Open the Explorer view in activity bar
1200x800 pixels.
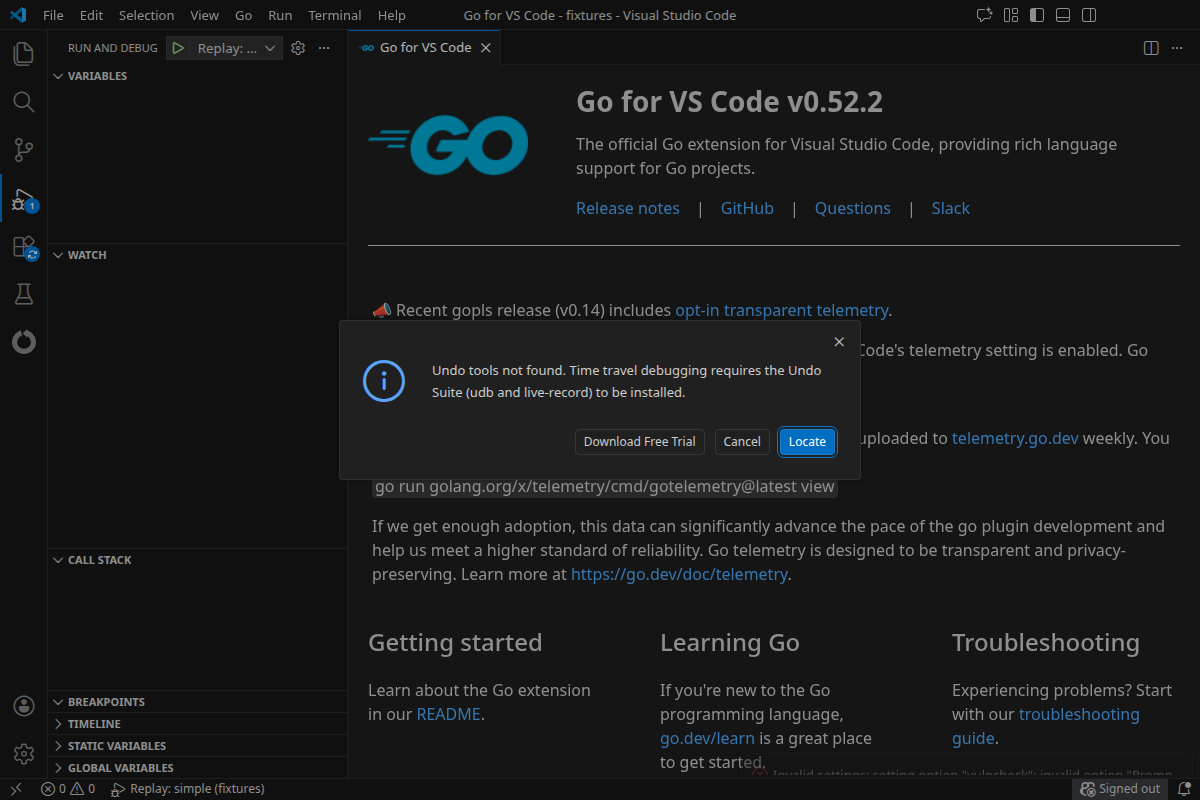pyautogui.click(x=23, y=53)
